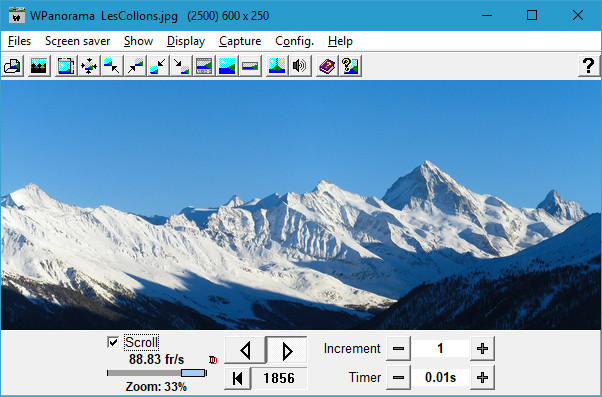Click the center window icon with four arrows
602x397 pixels.
click(89, 66)
